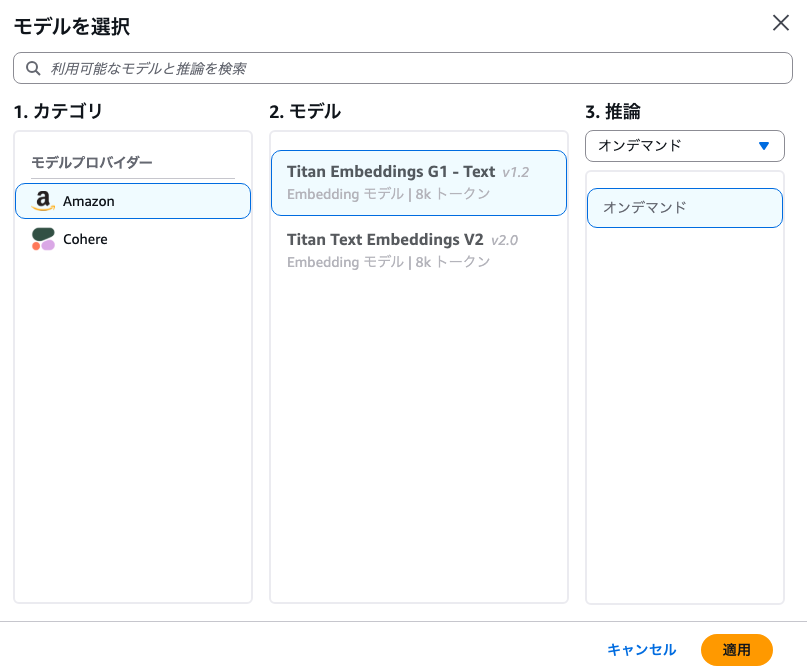Select the Cohere provider
The width and height of the screenshot is (807, 672).
click(x=133, y=239)
